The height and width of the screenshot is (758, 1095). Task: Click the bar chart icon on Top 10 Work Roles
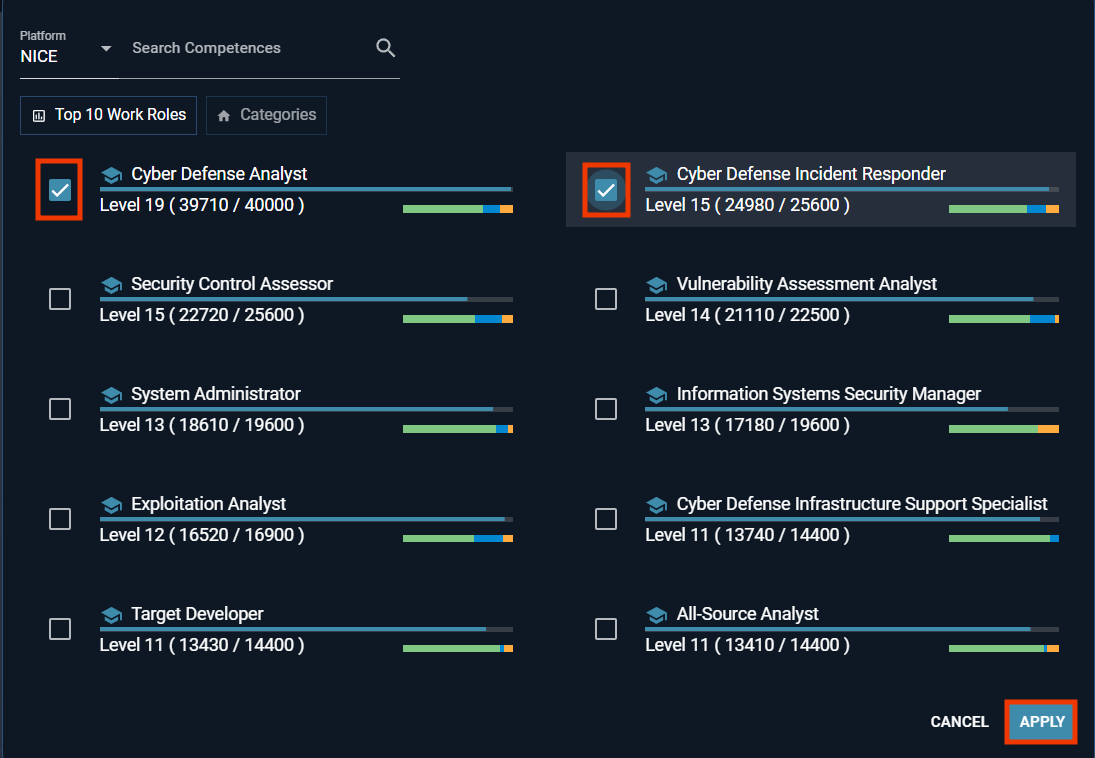37,115
